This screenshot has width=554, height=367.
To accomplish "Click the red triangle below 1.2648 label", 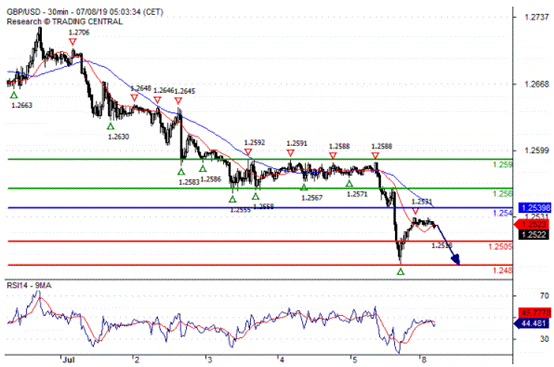I will coord(134,98).
